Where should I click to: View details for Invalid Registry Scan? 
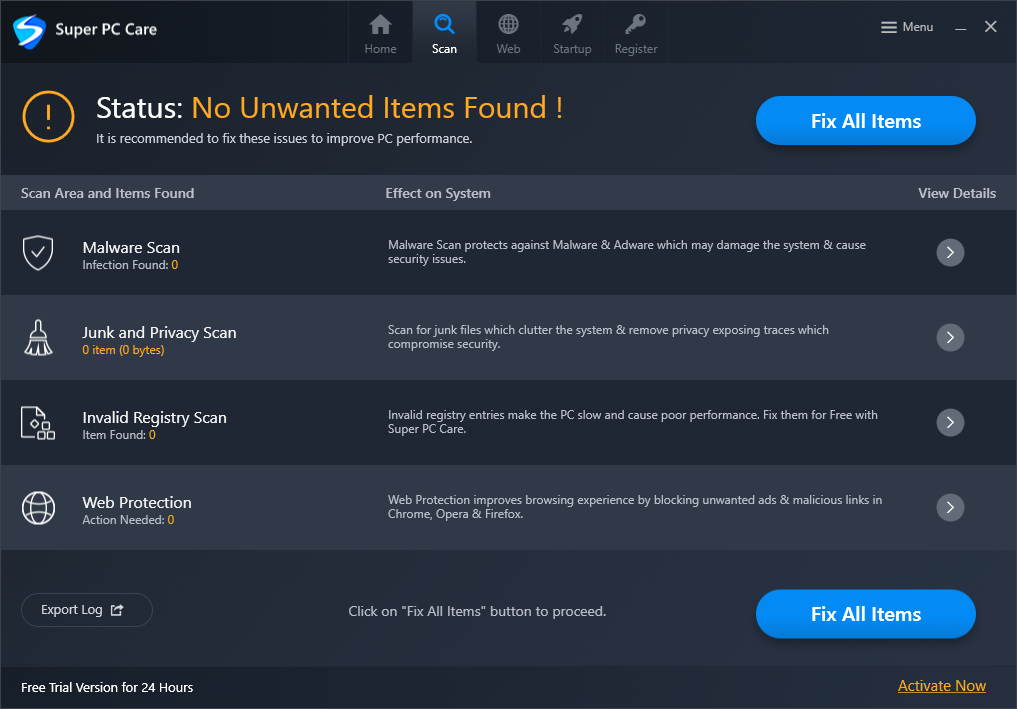[950, 422]
